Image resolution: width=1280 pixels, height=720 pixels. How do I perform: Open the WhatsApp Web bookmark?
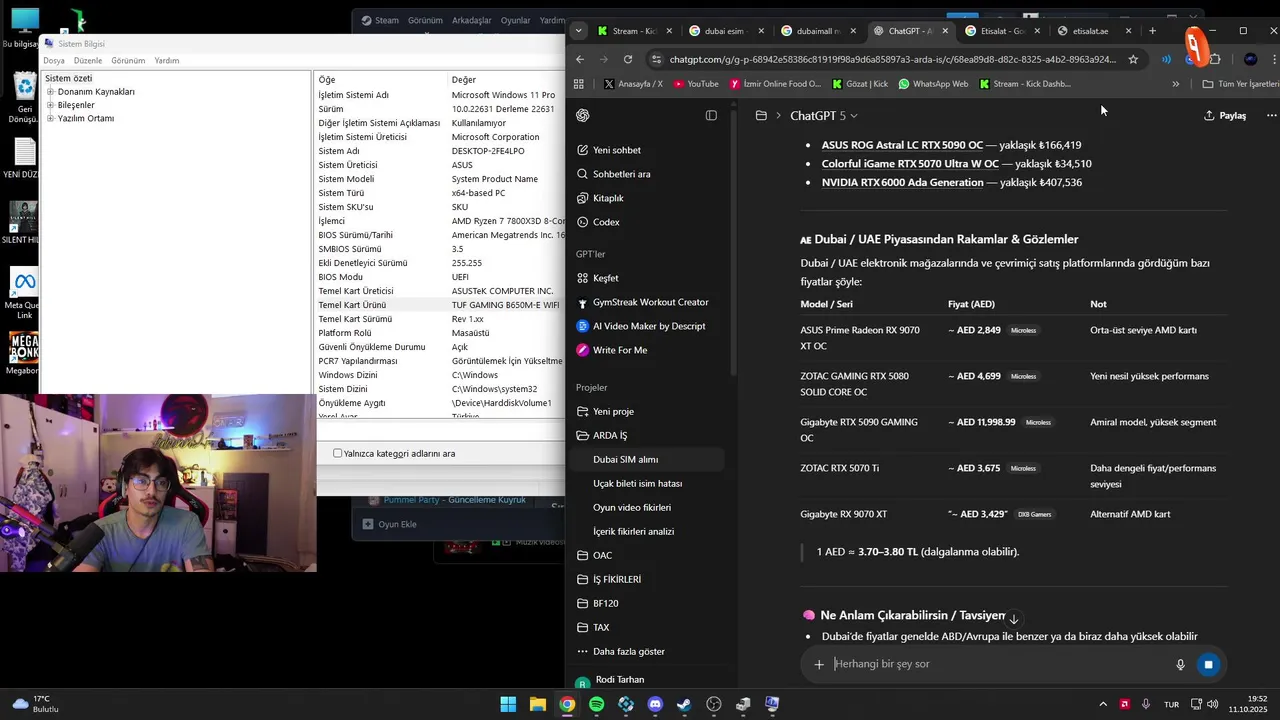tap(933, 84)
